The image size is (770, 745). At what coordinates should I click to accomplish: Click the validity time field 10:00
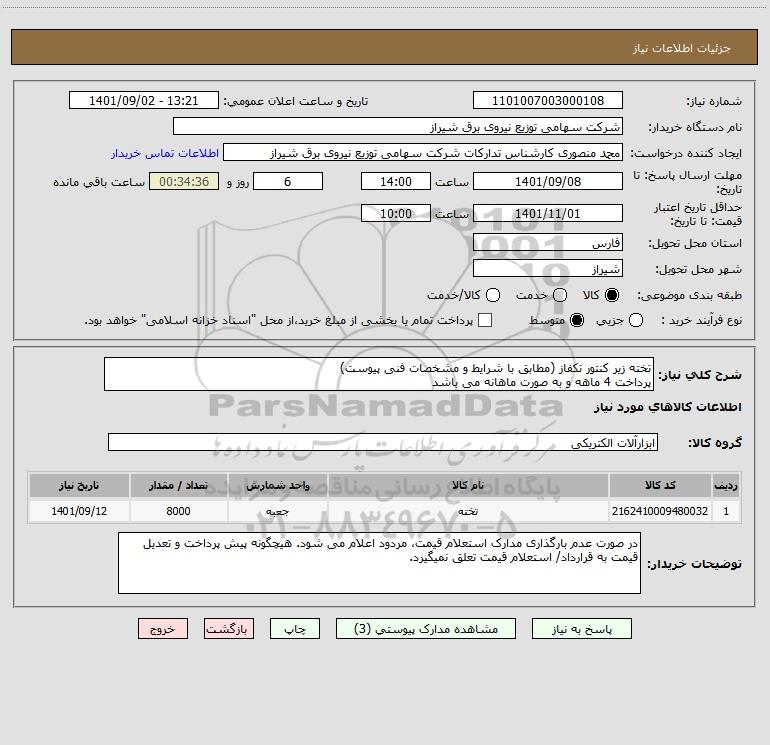point(396,213)
